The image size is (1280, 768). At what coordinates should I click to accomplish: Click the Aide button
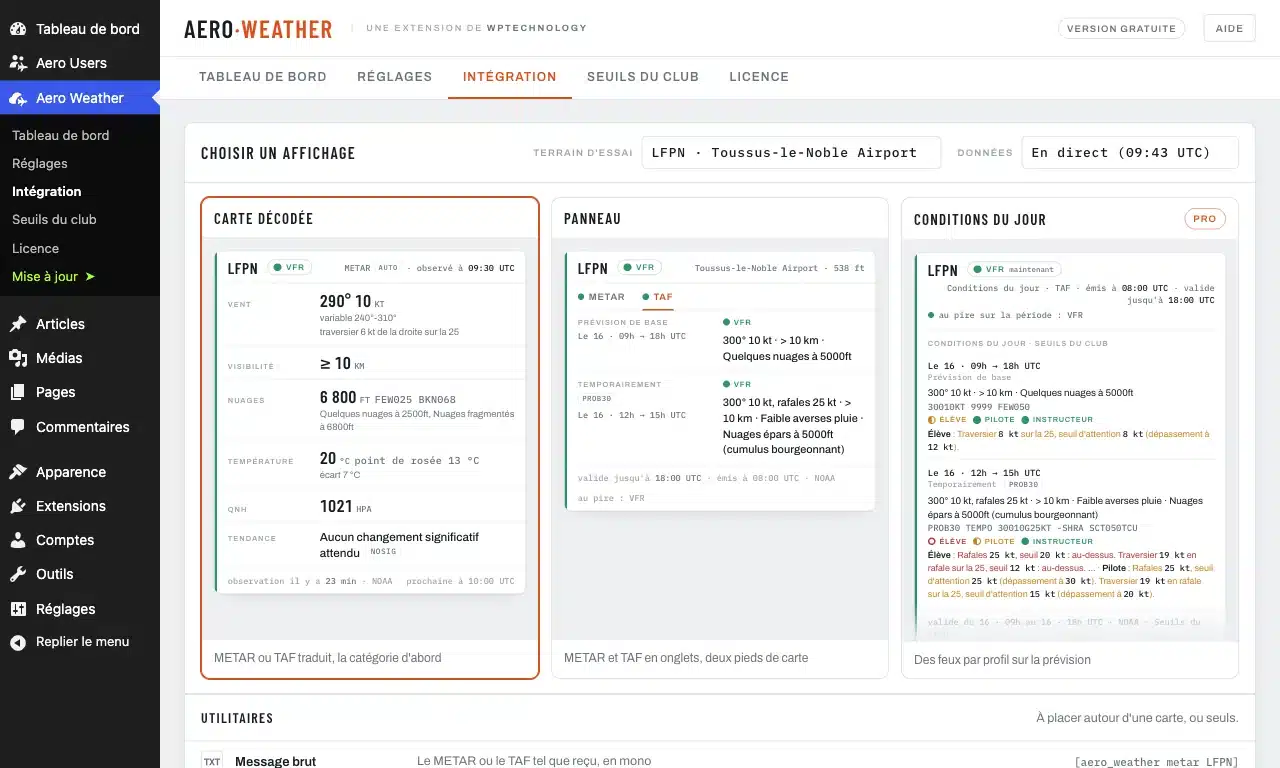click(1229, 28)
